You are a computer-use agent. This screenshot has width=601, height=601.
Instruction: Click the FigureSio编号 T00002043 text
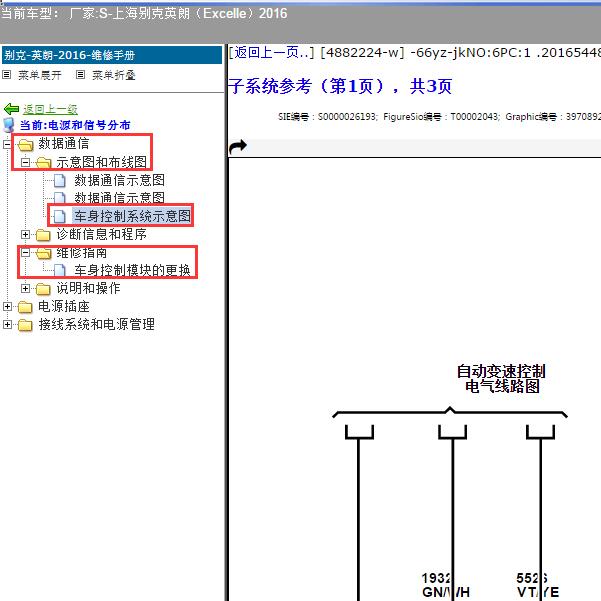click(x=441, y=117)
